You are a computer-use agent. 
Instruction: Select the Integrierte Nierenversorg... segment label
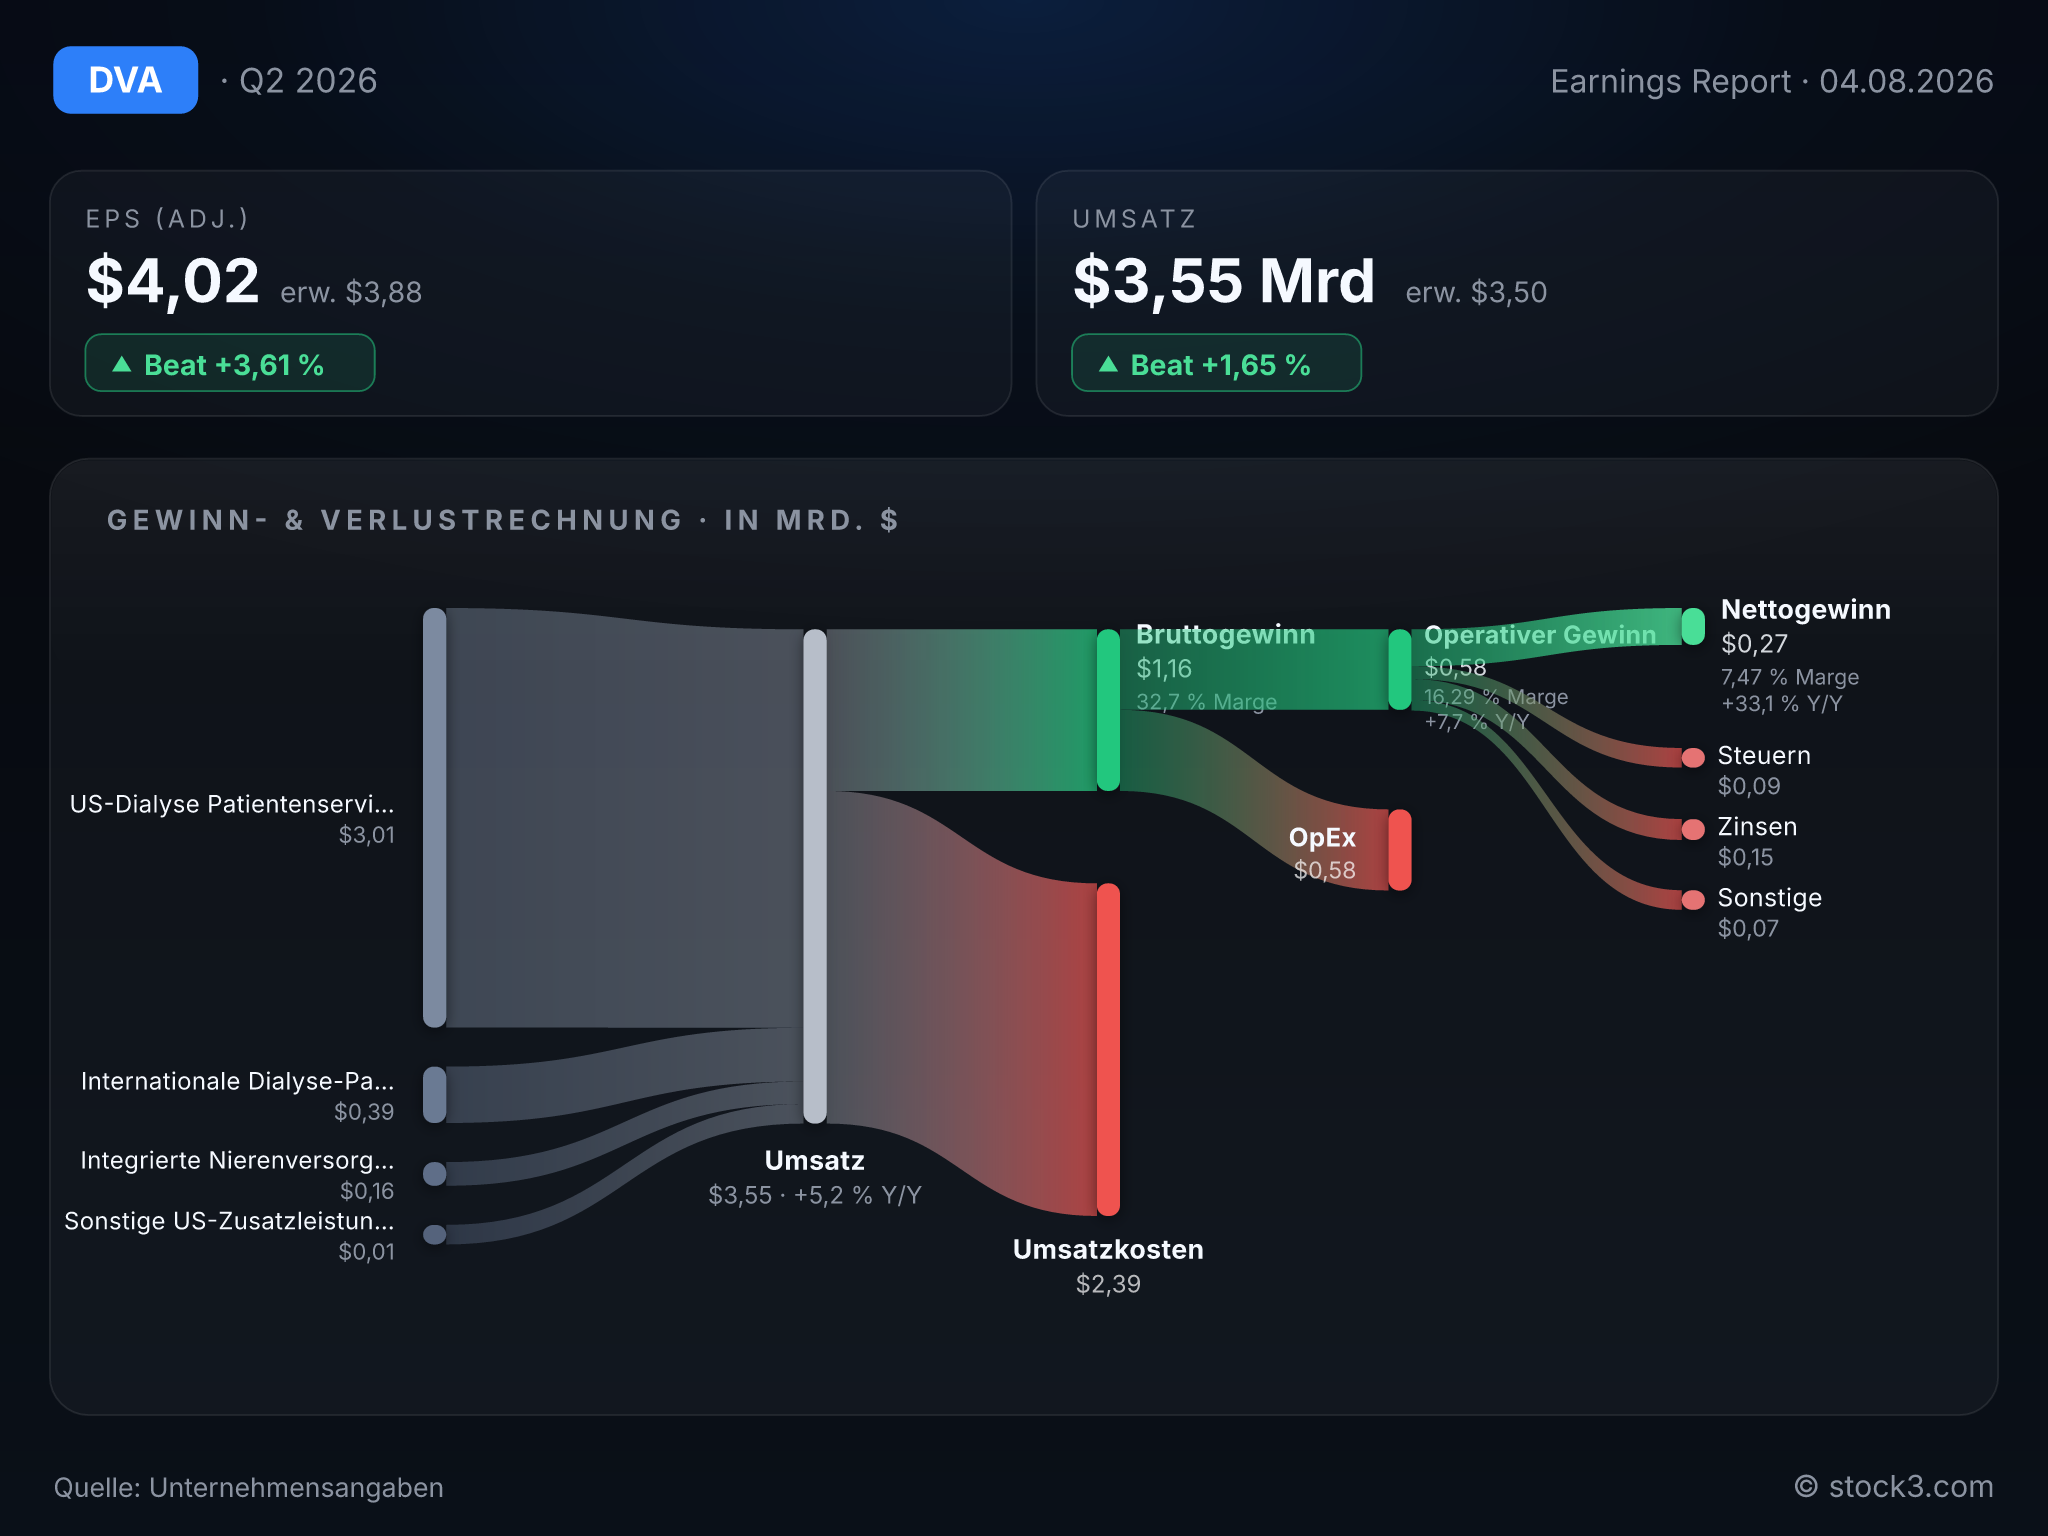point(237,1160)
